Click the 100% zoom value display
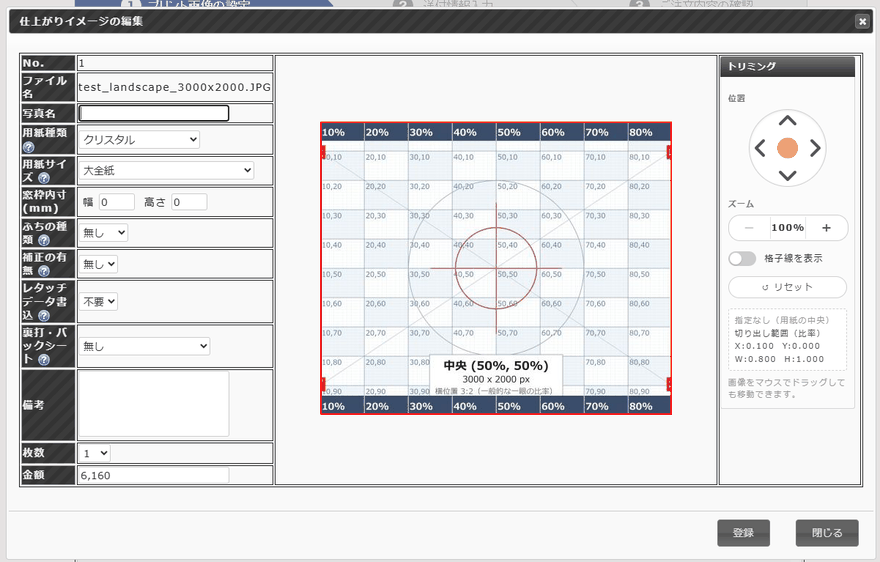This screenshot has width=880, height=562. (787, 228)
